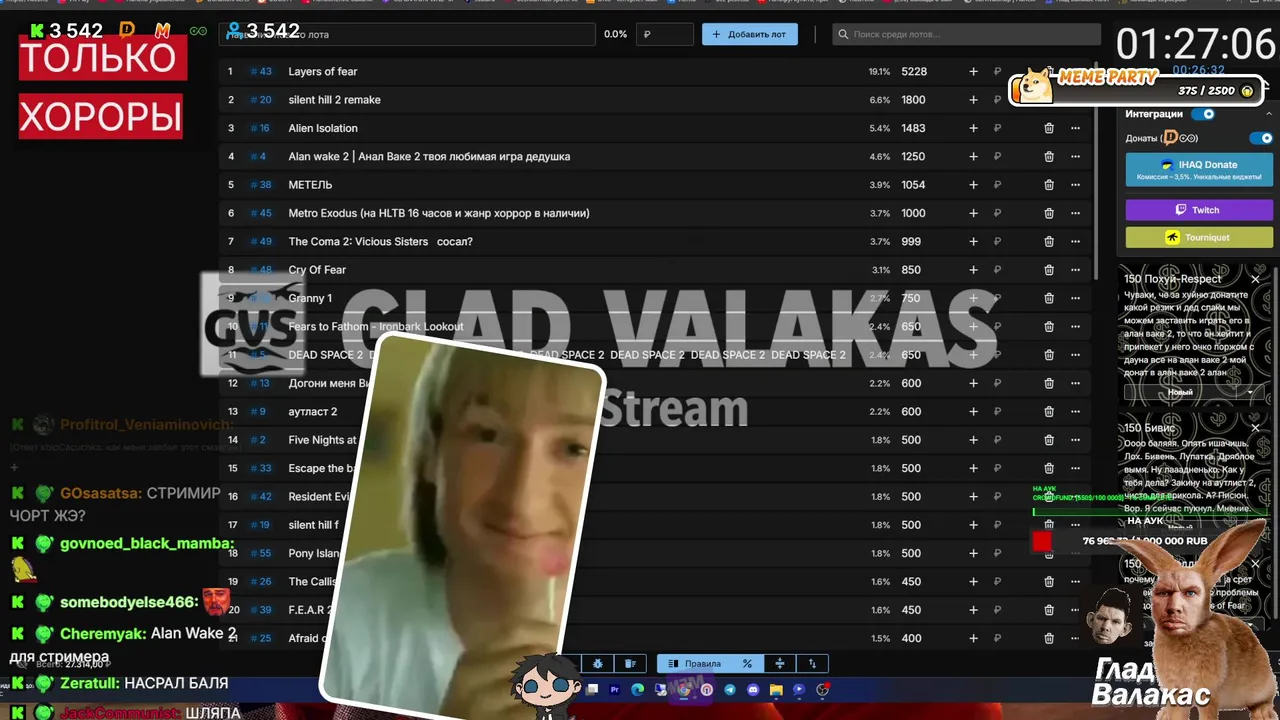Viewport: 1280px width, 720px height.
Task: Click plus icon for Cry Of Fear
Action: coord(973,270)
